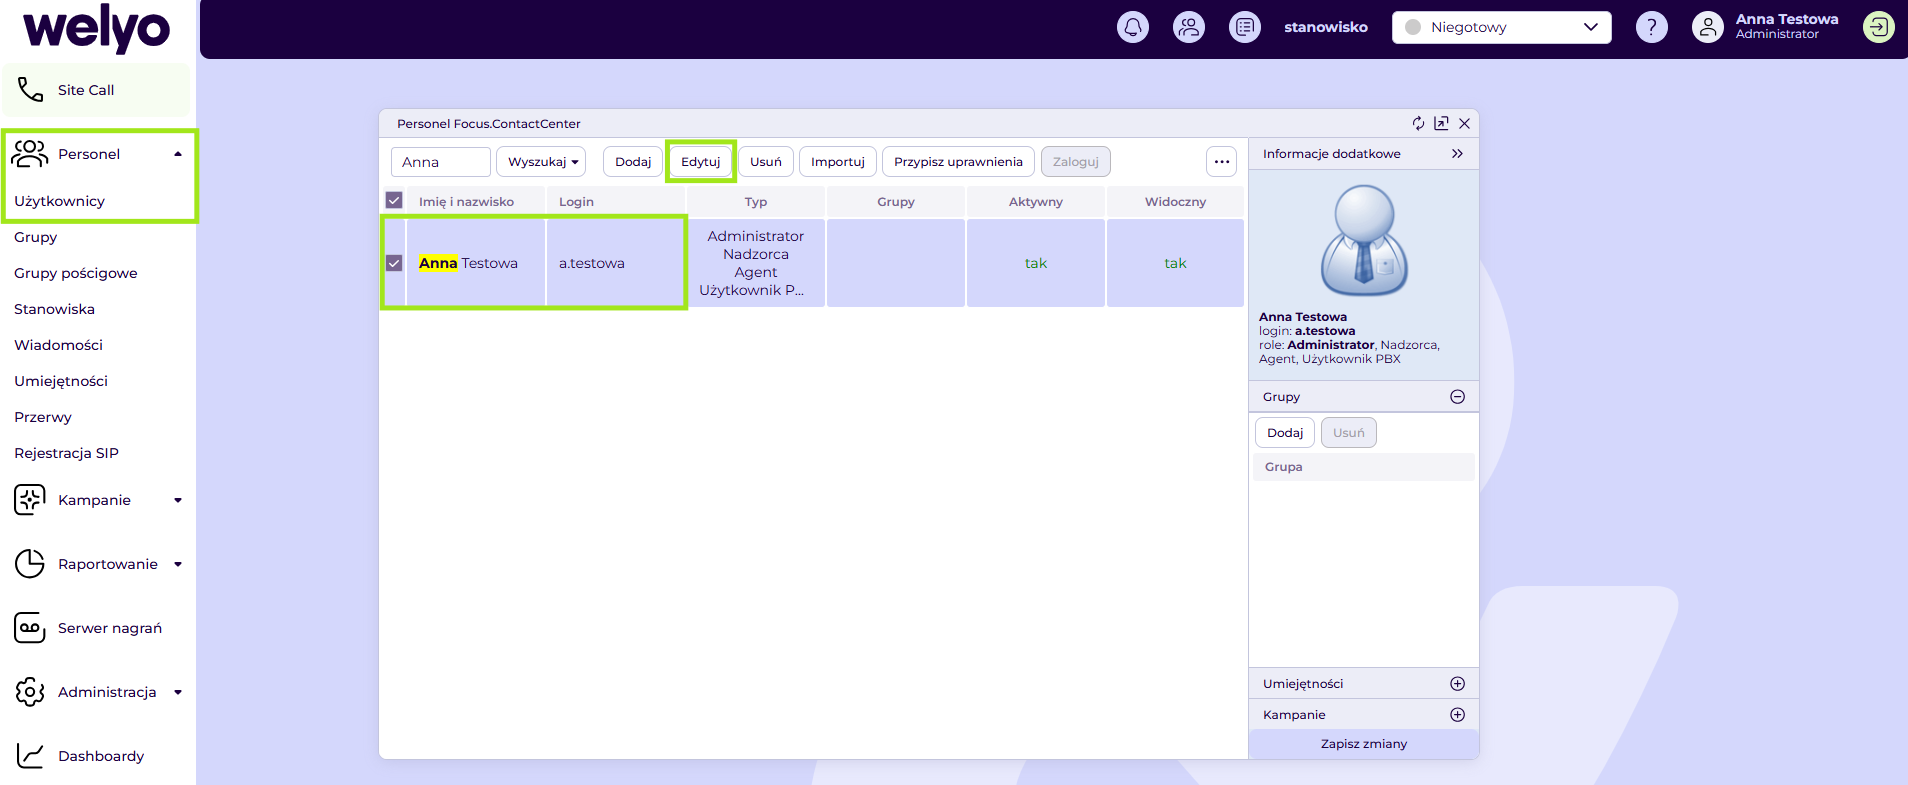
Task: Click the Edytuj button
Action: click(701, 162)
